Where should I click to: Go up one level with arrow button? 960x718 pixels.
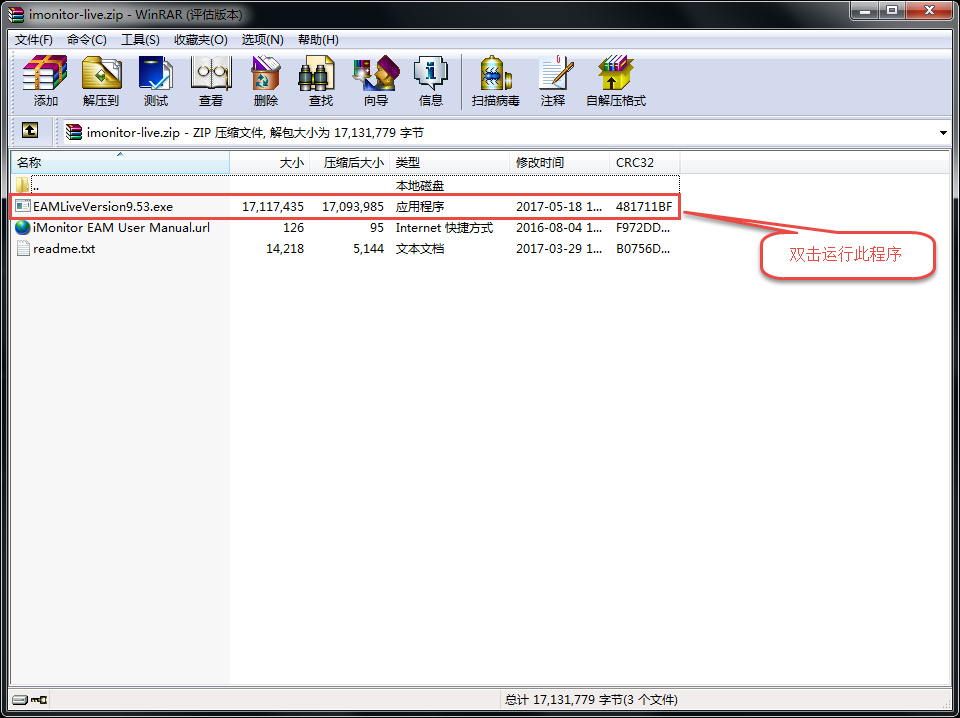(x=29, y=130)
